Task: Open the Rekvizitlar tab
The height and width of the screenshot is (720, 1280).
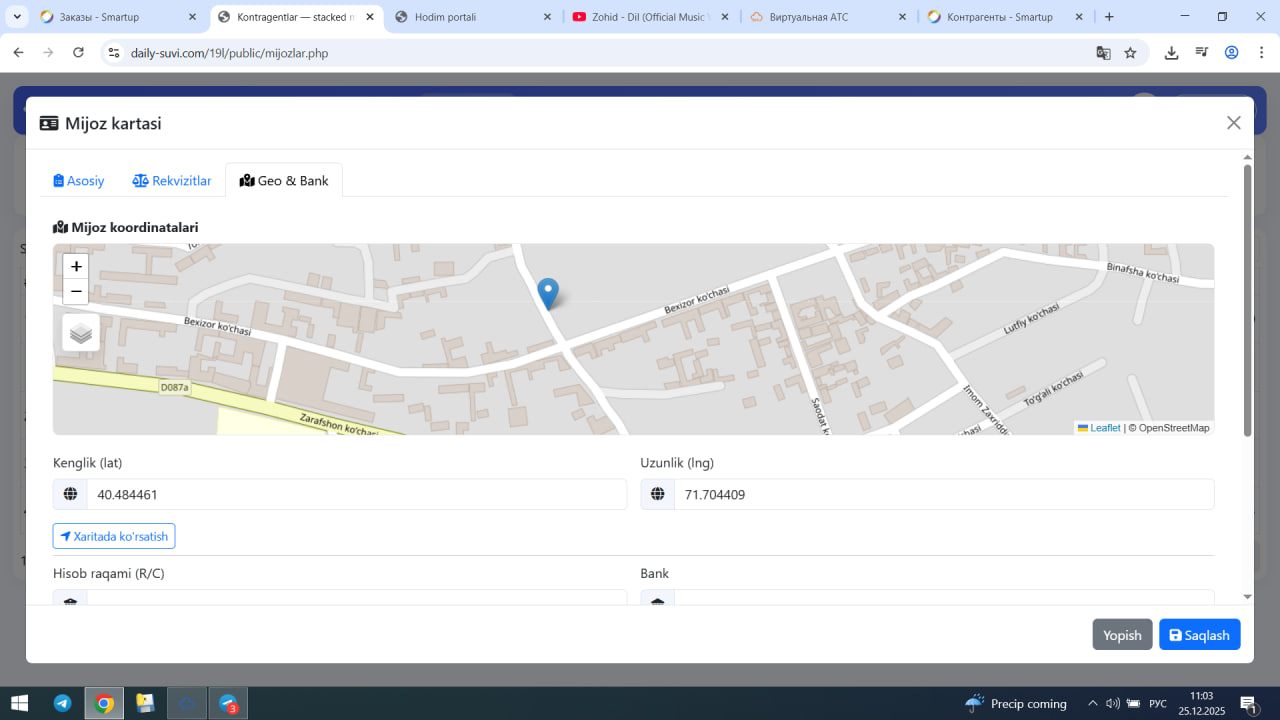Action: [x=172, y=181]
